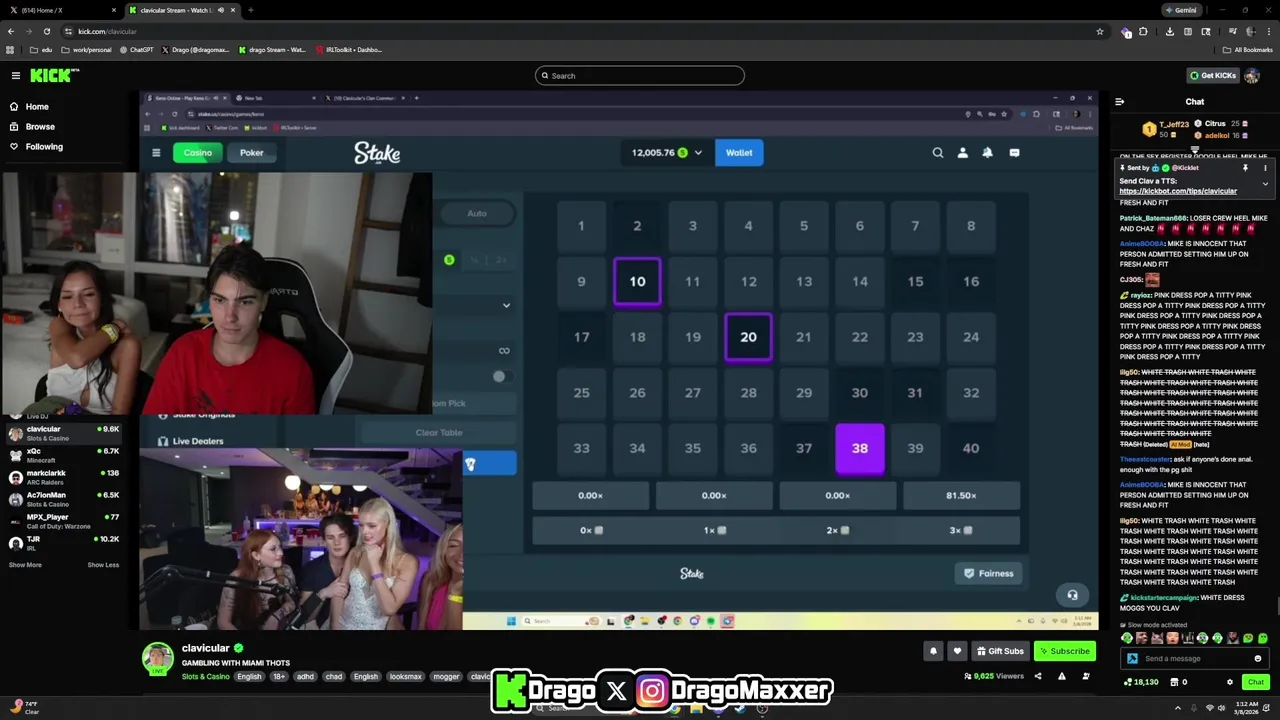The image size is (1280, 720).
Task: Open Browse in Kick sidebar
Action: (x=40, y=126)
